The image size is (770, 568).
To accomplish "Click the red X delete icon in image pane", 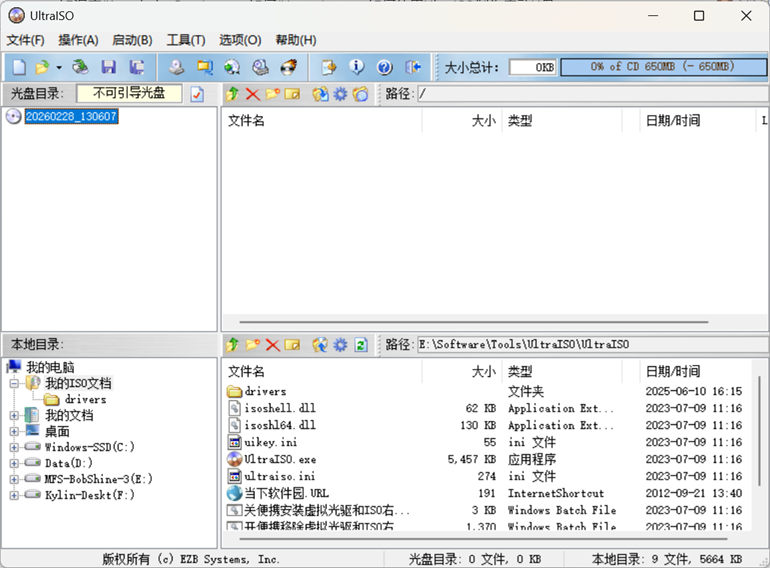I will click(x=252, y=94).
